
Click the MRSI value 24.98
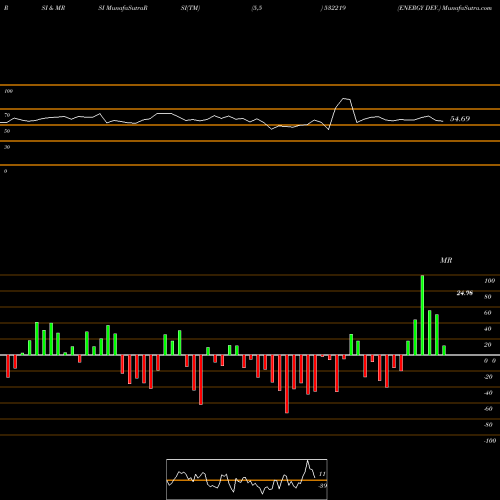(464, 293)
